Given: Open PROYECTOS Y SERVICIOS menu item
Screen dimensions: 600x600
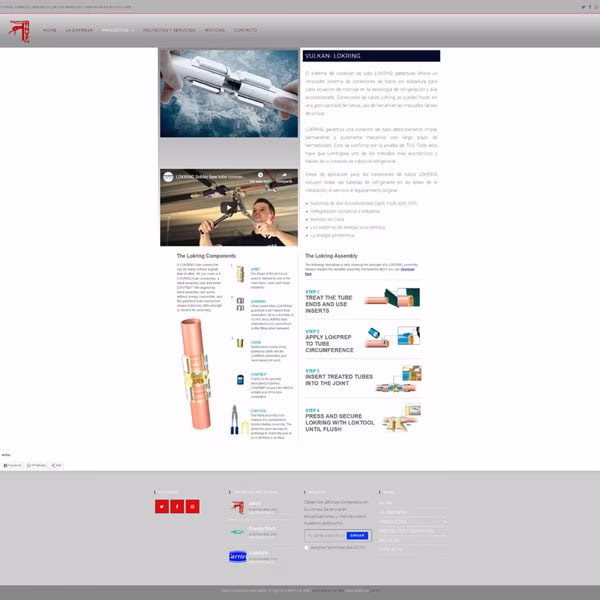Looking at the screenshot, I should [x=169, y=30].
